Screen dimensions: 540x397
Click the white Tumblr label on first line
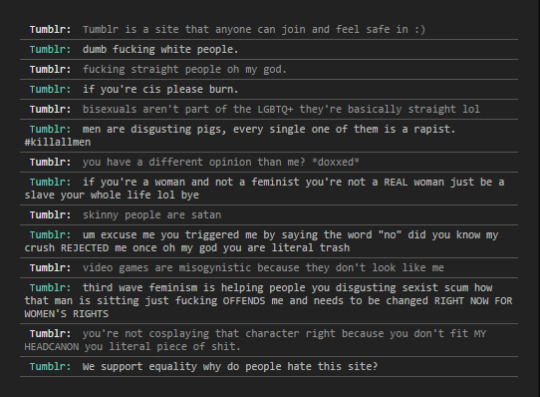tap(50, 30)
